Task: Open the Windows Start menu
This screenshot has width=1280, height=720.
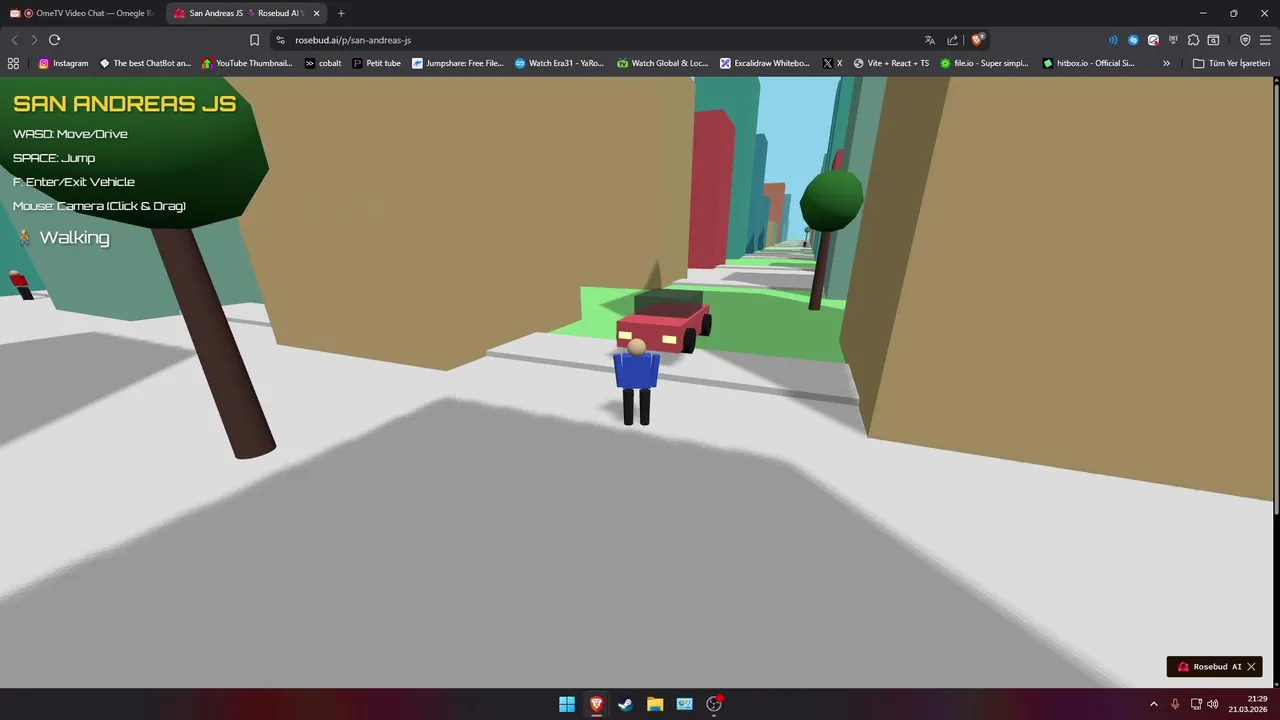Action: 567,704
